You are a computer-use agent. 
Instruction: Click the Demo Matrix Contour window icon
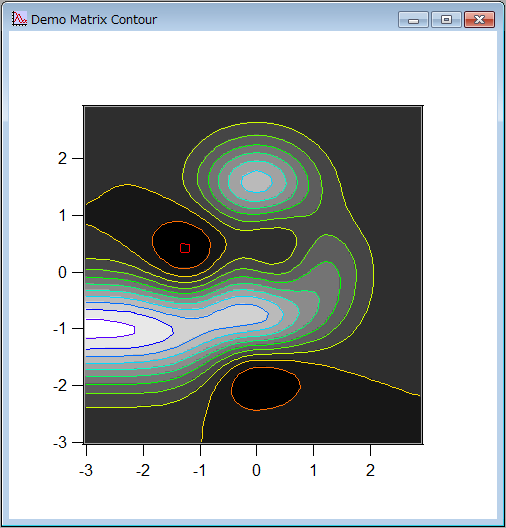(x=19, y=19)
